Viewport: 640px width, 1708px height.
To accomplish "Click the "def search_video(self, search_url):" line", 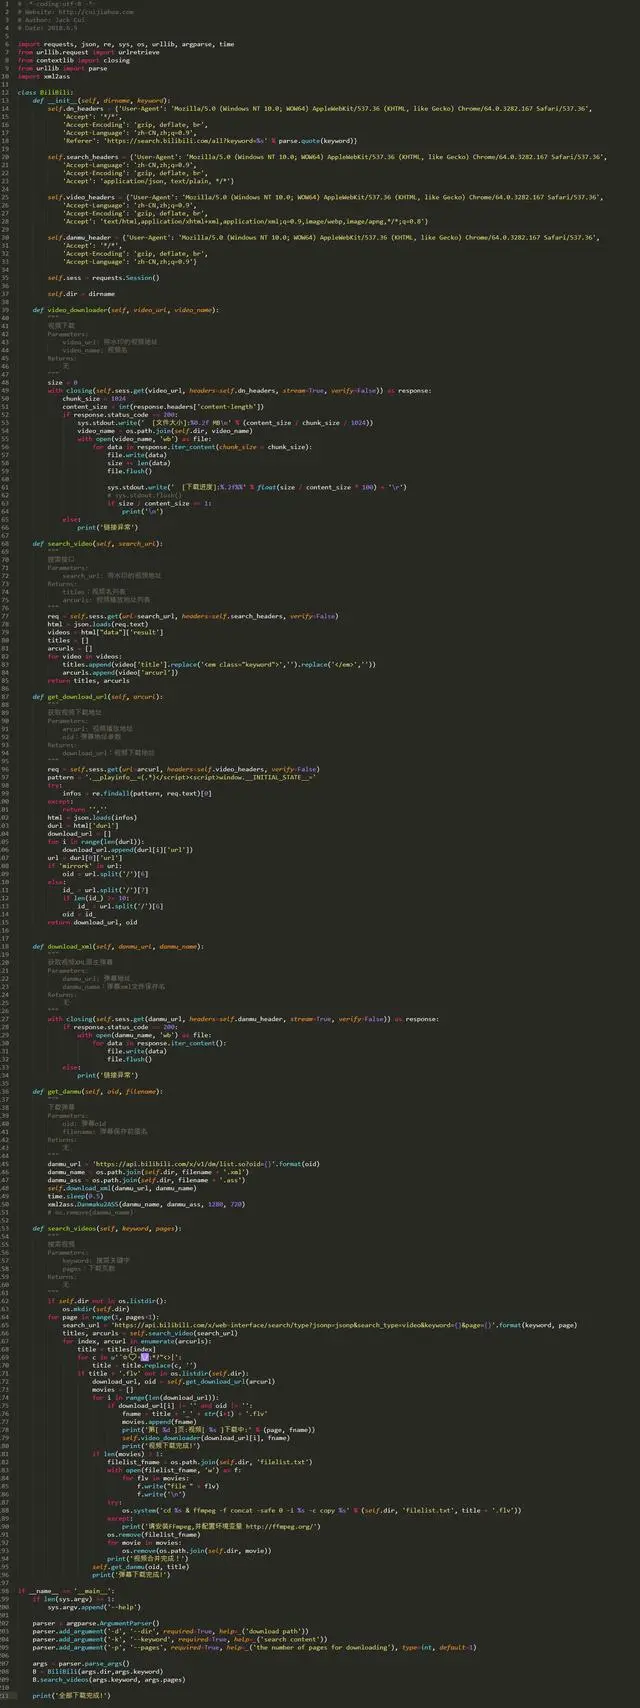I will click(97, 543).
